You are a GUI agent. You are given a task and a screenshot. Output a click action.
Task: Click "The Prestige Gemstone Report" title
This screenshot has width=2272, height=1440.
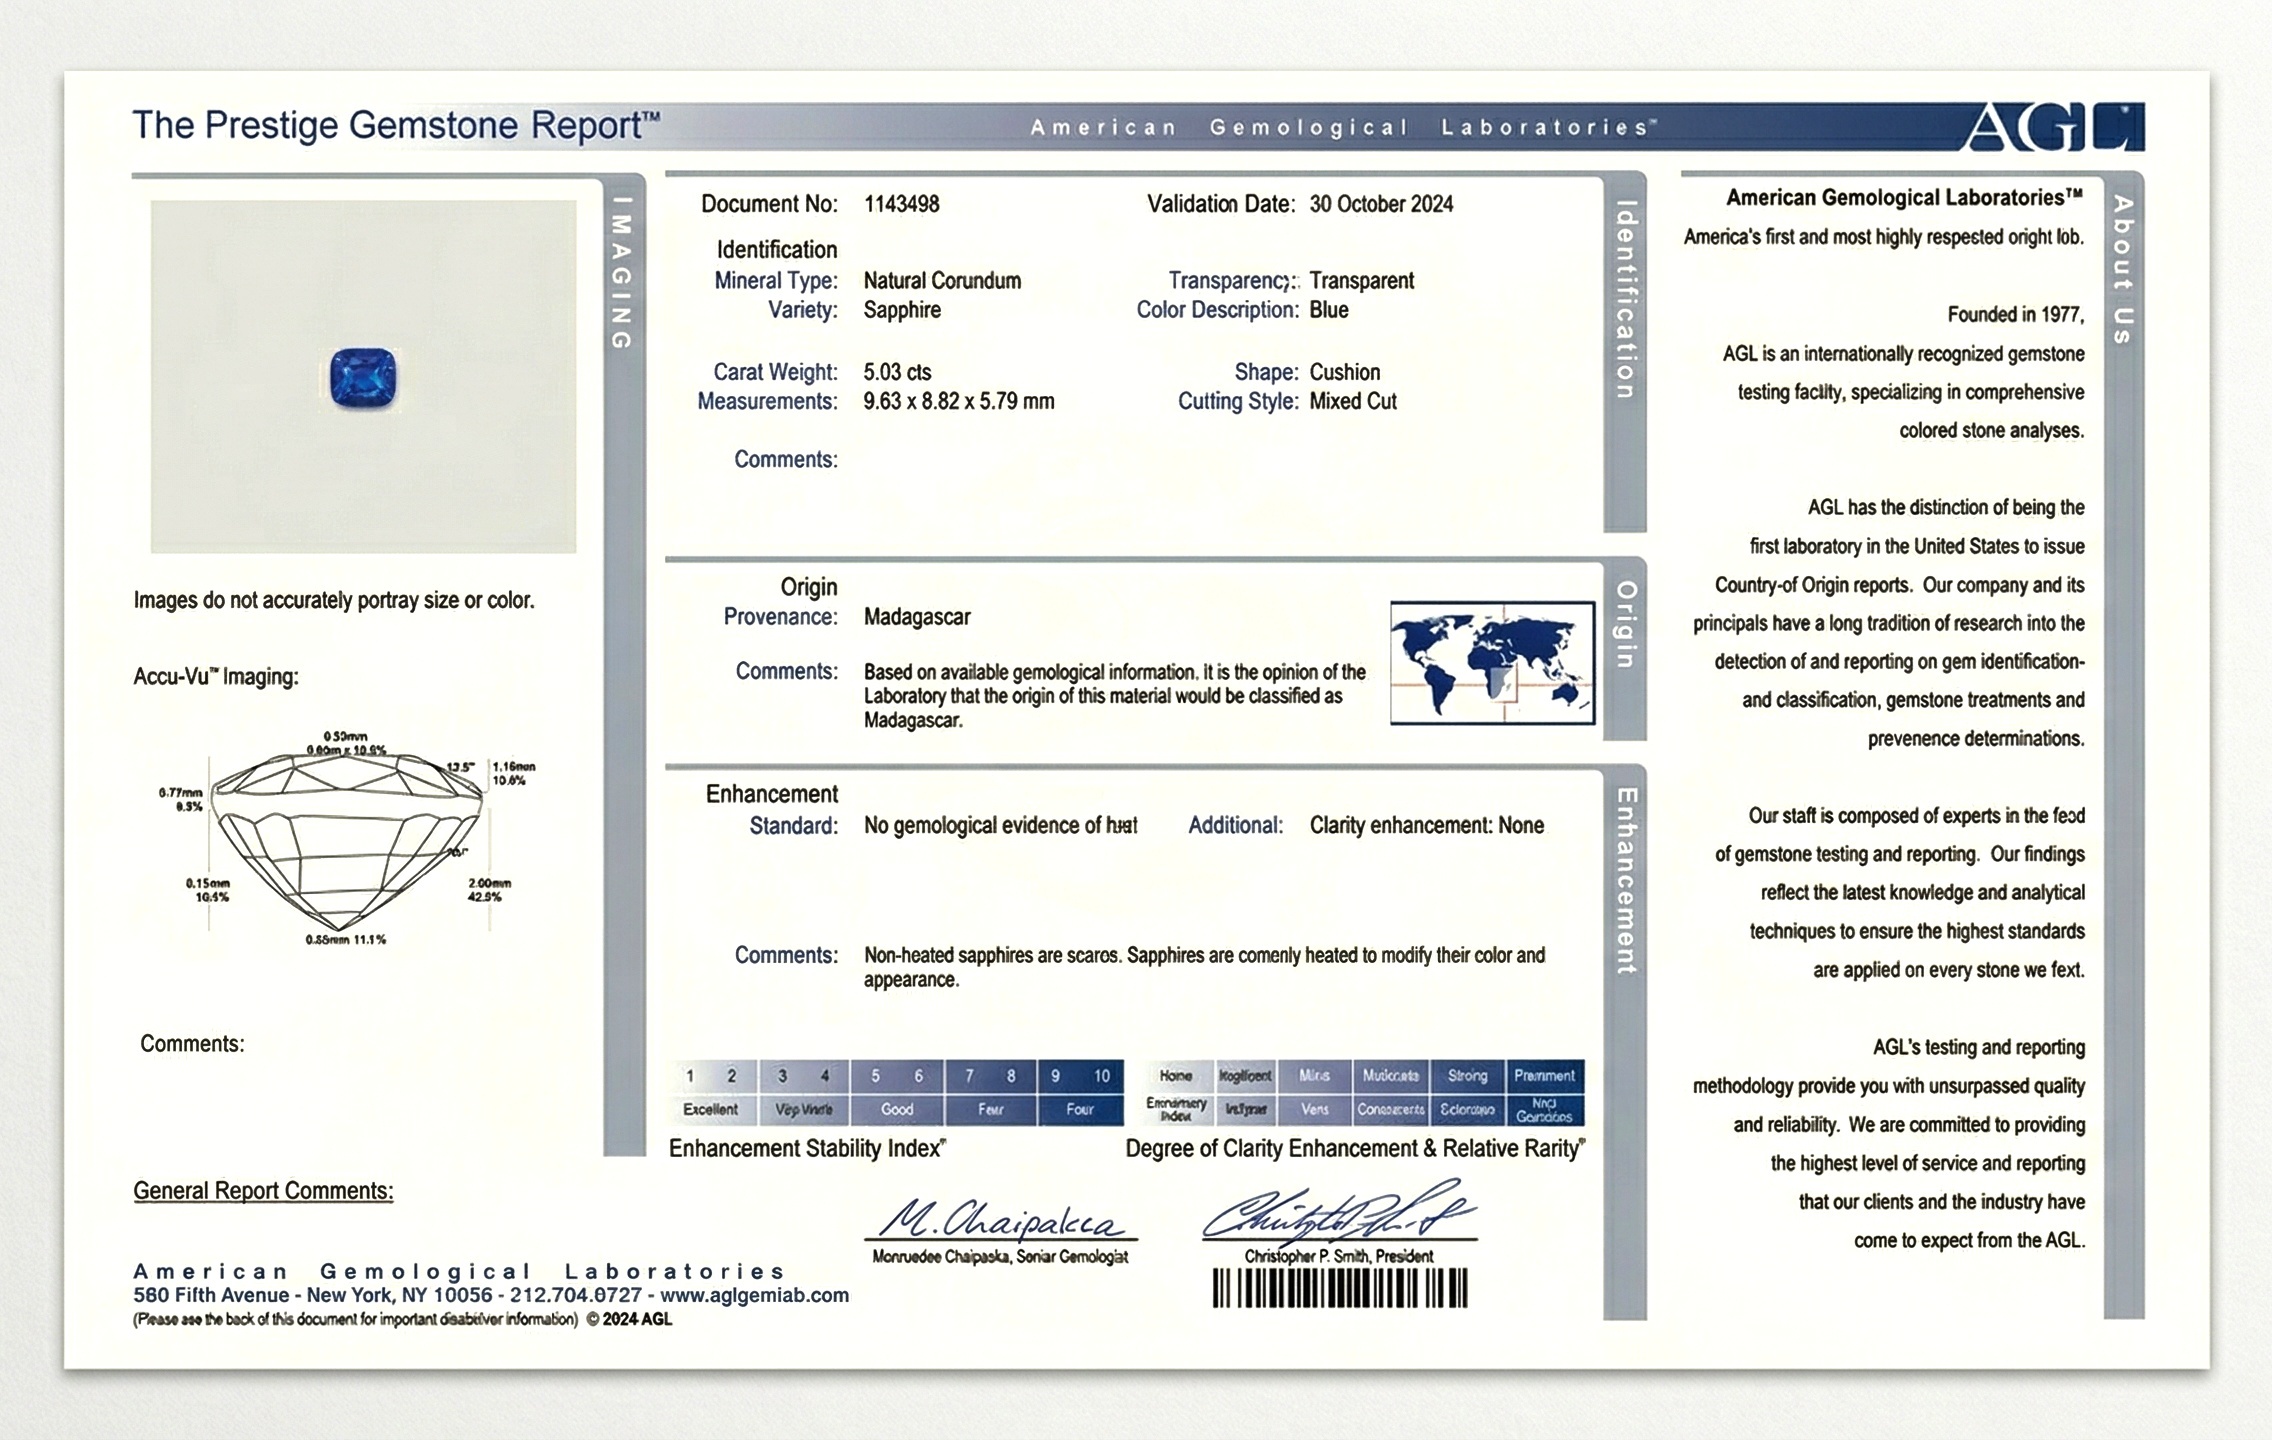(x=396, y=125)
